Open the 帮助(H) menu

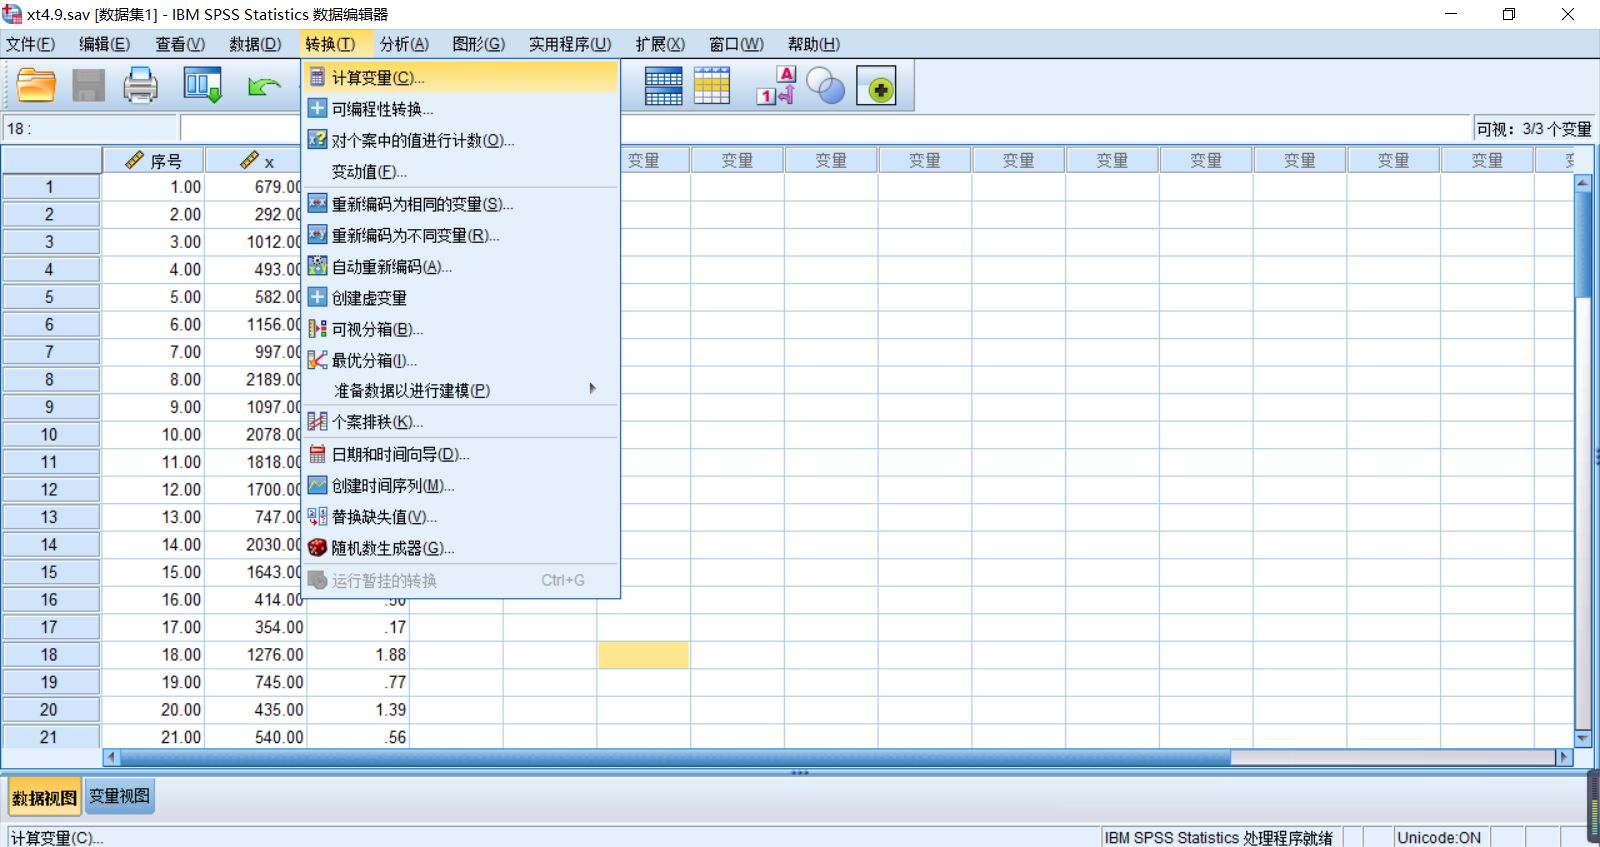click(814, 44)
